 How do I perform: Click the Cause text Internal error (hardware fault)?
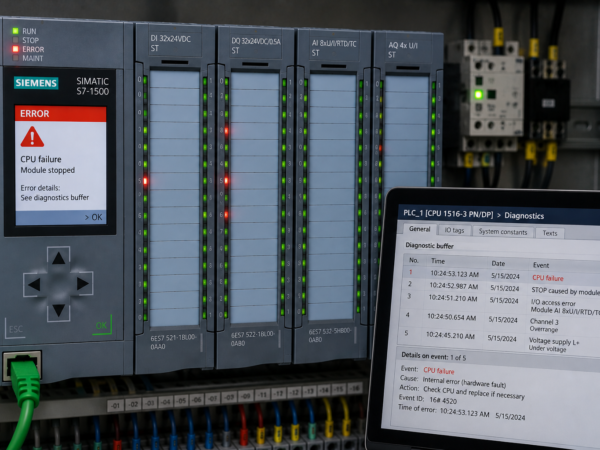point(464,382)
